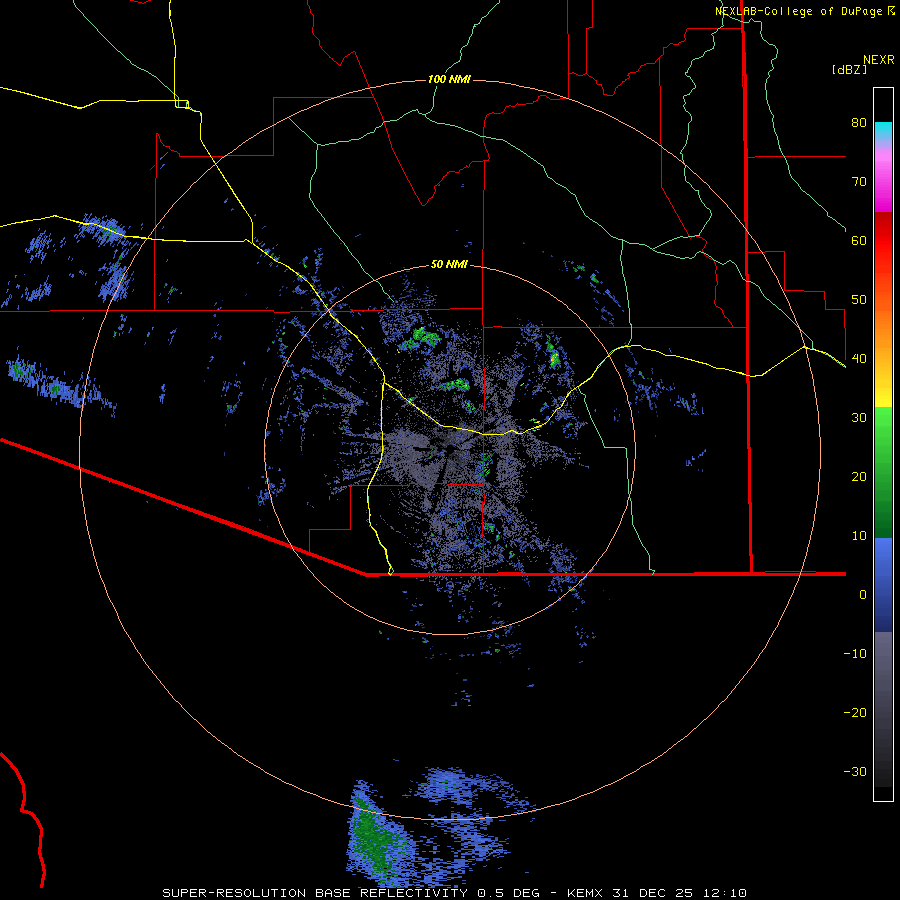This screenshot has height=900, width=900.
Task: Click the NEXLAB-College of DuPage watermark text
Action: [x=799, y=11]
